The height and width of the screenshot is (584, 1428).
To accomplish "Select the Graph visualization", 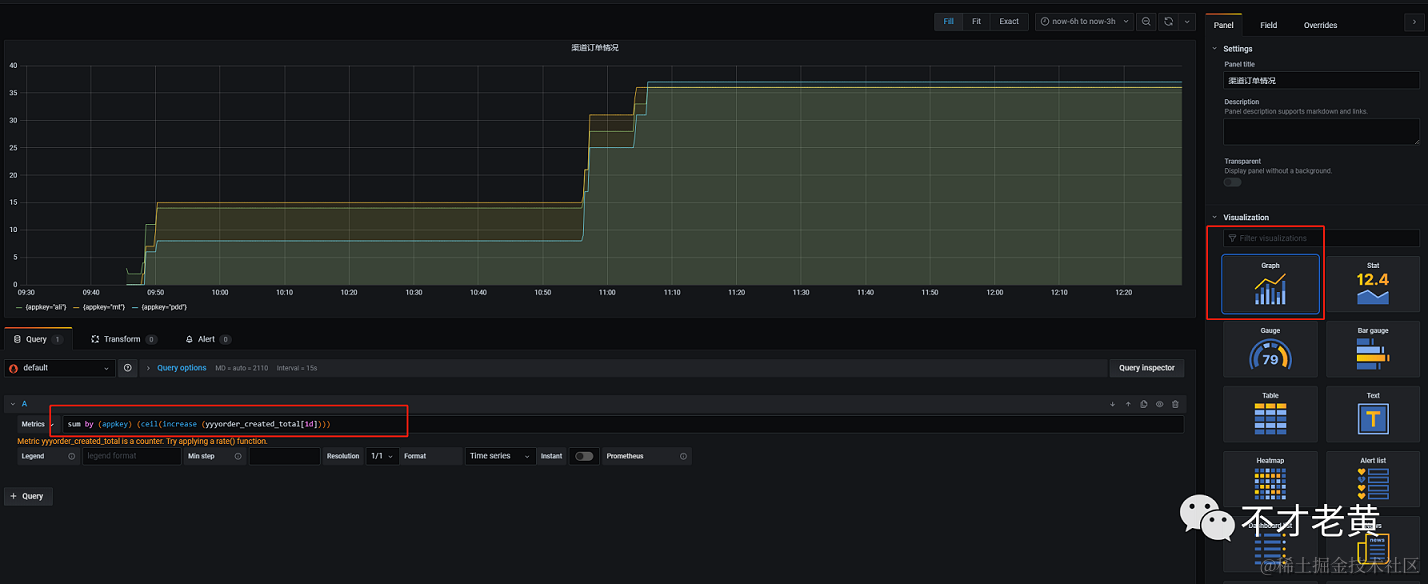I will click(x=1270, y=284).
